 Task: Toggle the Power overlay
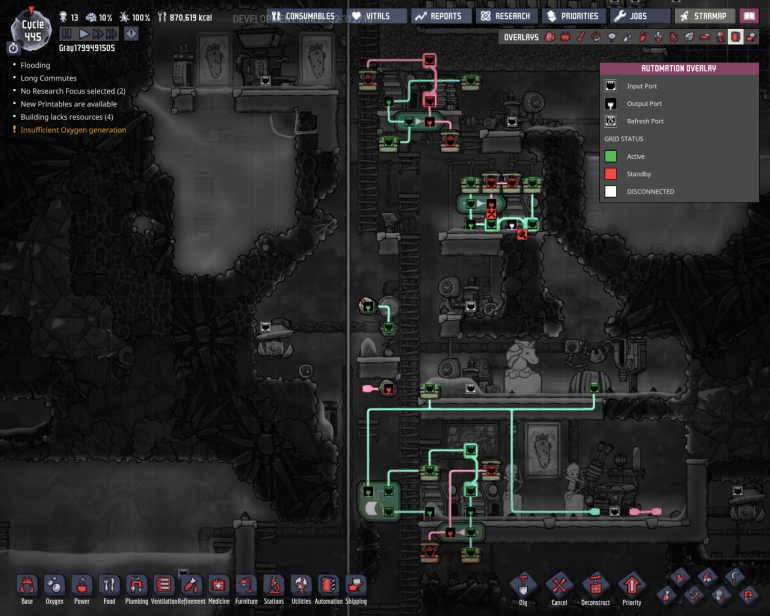tap(566, 37)
